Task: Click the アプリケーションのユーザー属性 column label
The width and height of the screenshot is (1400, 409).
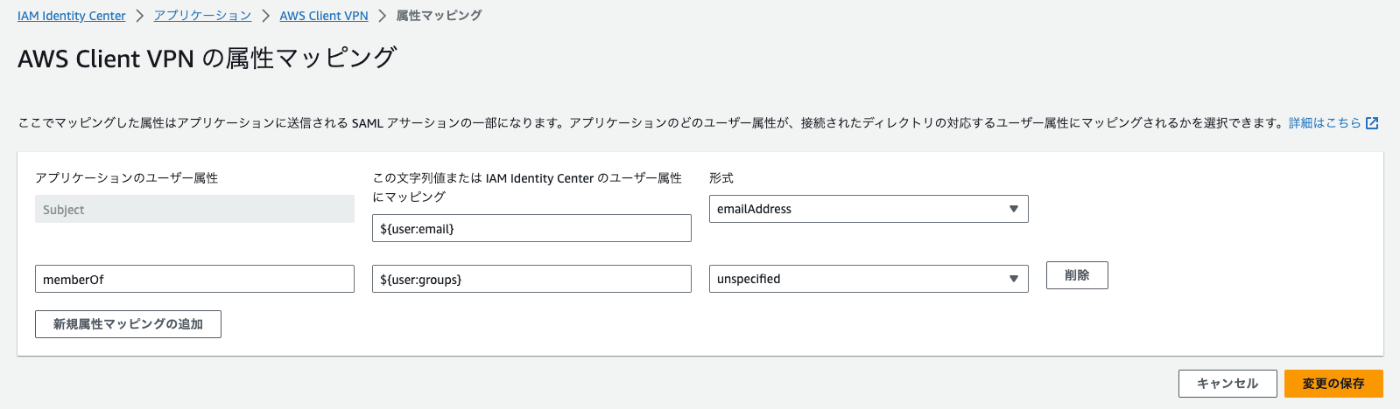Action: coord(127,178)
